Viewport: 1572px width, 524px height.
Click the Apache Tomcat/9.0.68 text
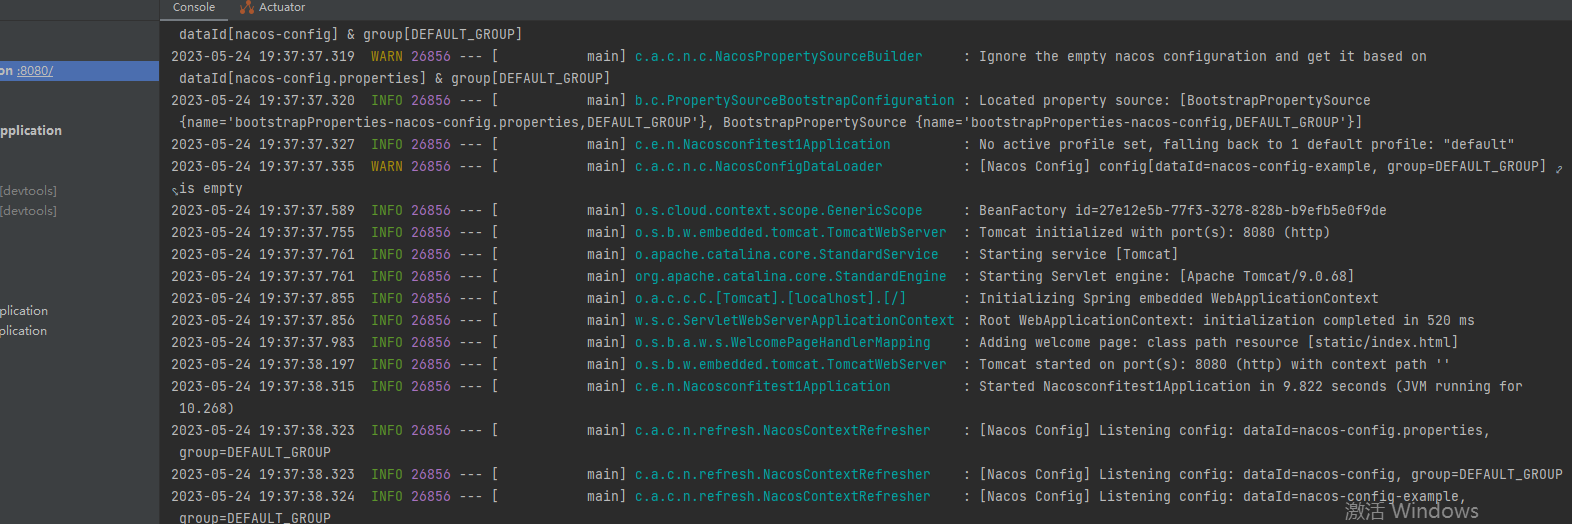tap(1269, 277)
